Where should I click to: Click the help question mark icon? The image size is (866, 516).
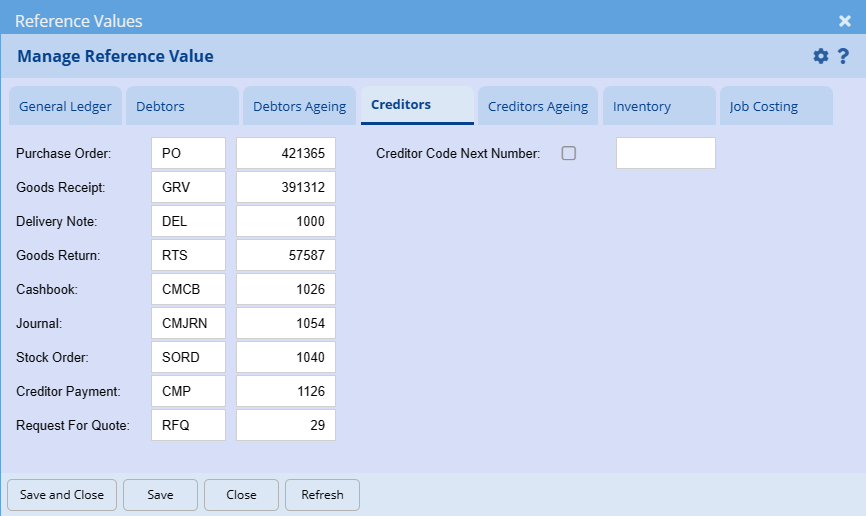click(843, 56)
